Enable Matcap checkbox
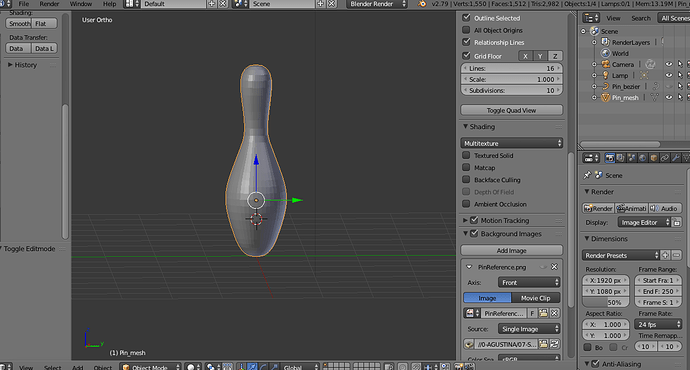690x370 pixels. point(466,168)
